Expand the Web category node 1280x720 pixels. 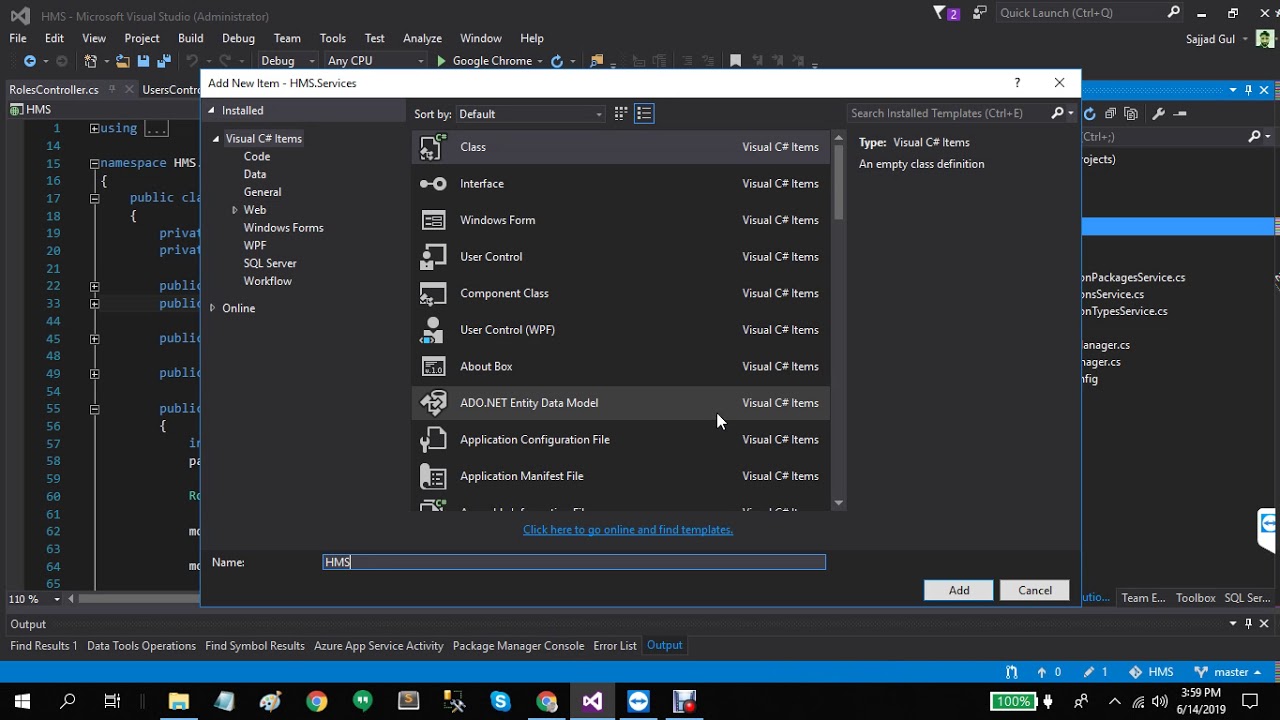234,210
